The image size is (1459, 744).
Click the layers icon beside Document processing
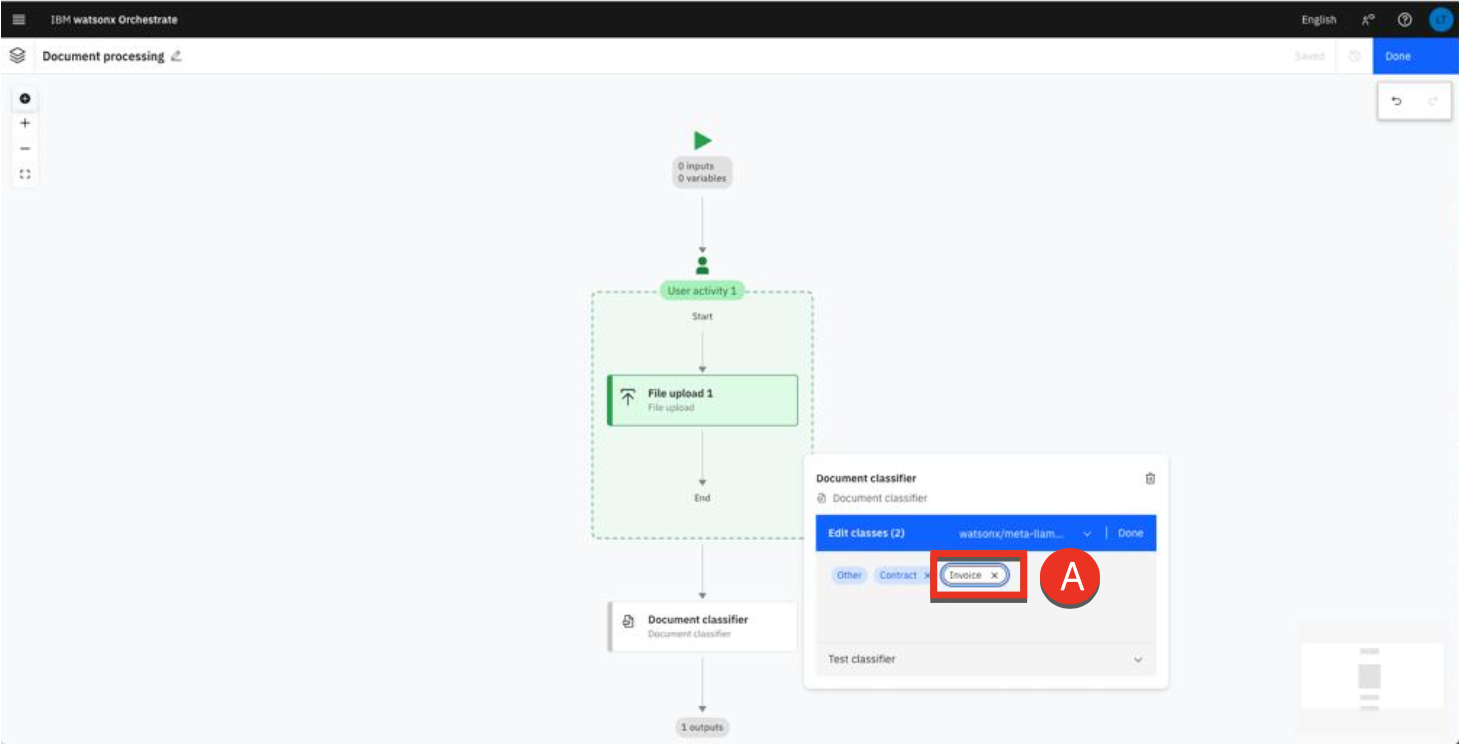17,56
